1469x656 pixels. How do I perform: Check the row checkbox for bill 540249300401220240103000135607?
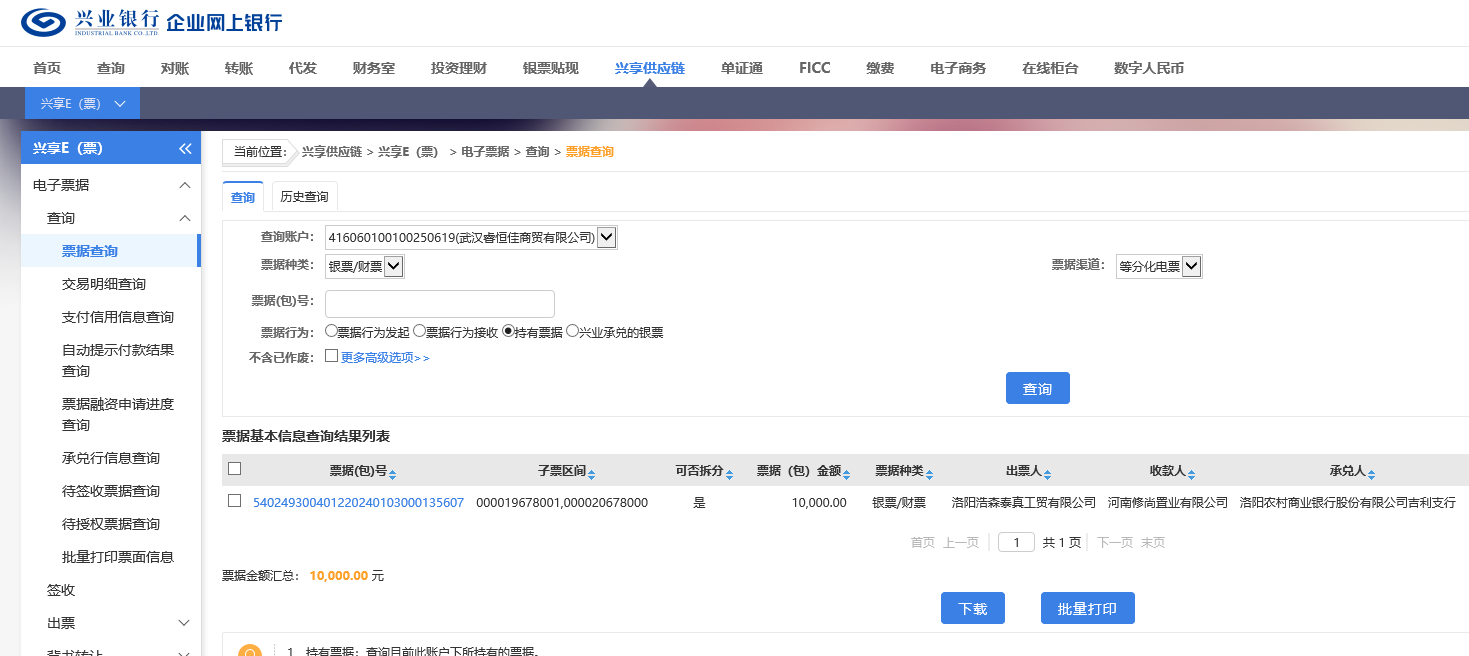click(234, 501)
